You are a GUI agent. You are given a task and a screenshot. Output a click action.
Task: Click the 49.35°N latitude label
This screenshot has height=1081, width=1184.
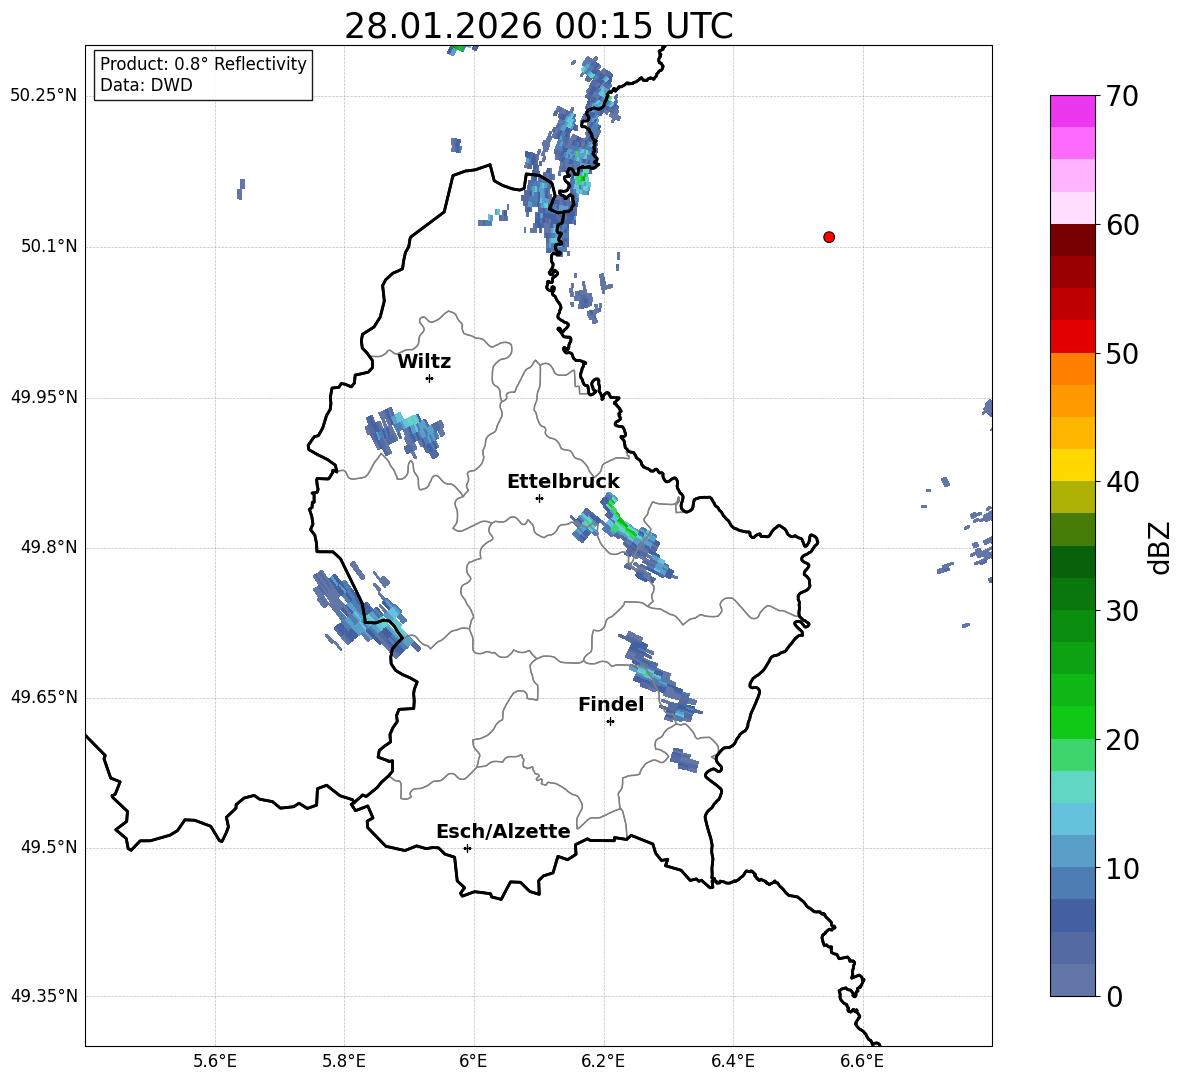[44, 996]
